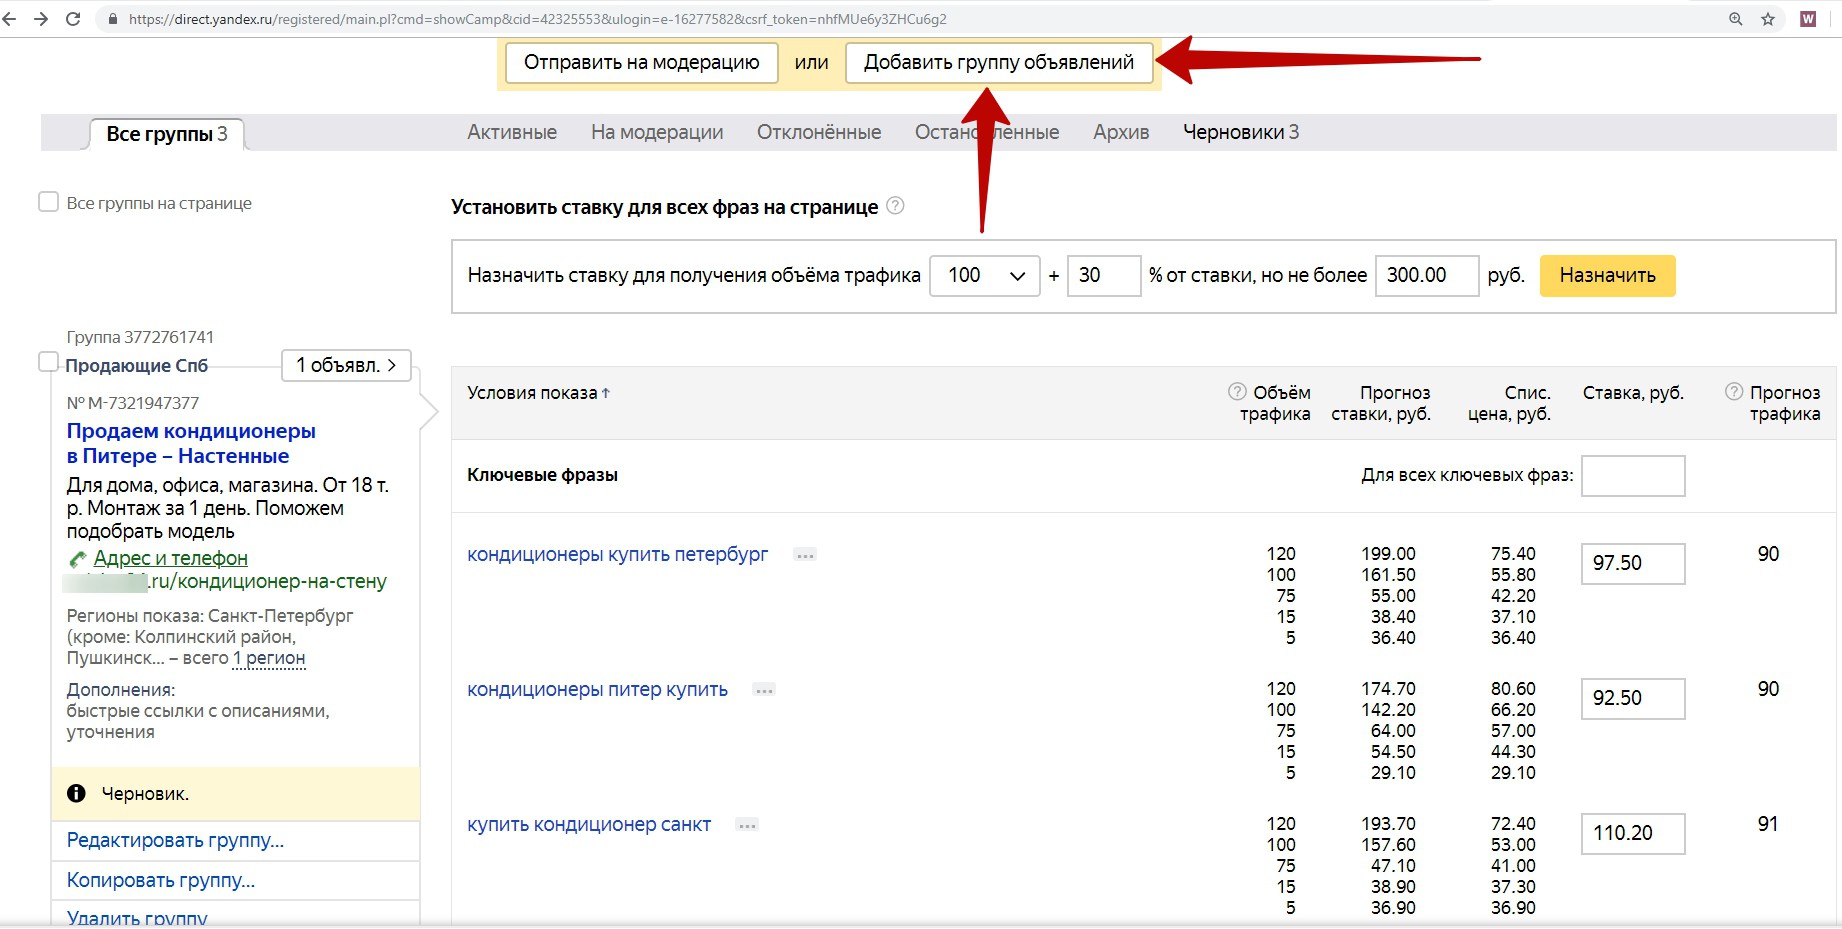The image size is (1842, 929).
Task: Open keyword купить кондиционер санкт
Action: [x=589, y=824]
